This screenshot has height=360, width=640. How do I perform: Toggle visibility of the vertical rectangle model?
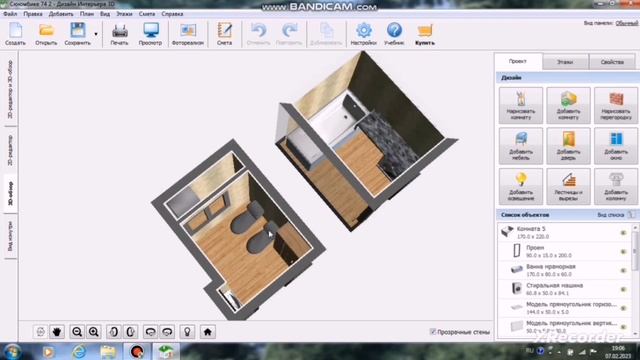[x=623, y=327]
